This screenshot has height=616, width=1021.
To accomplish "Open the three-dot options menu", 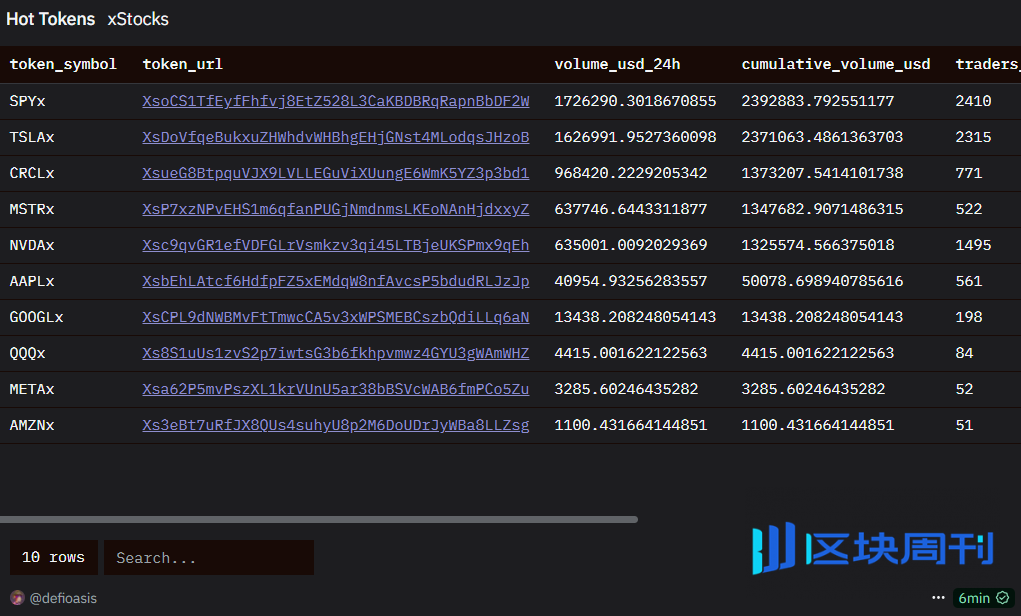I will [938, 597].
